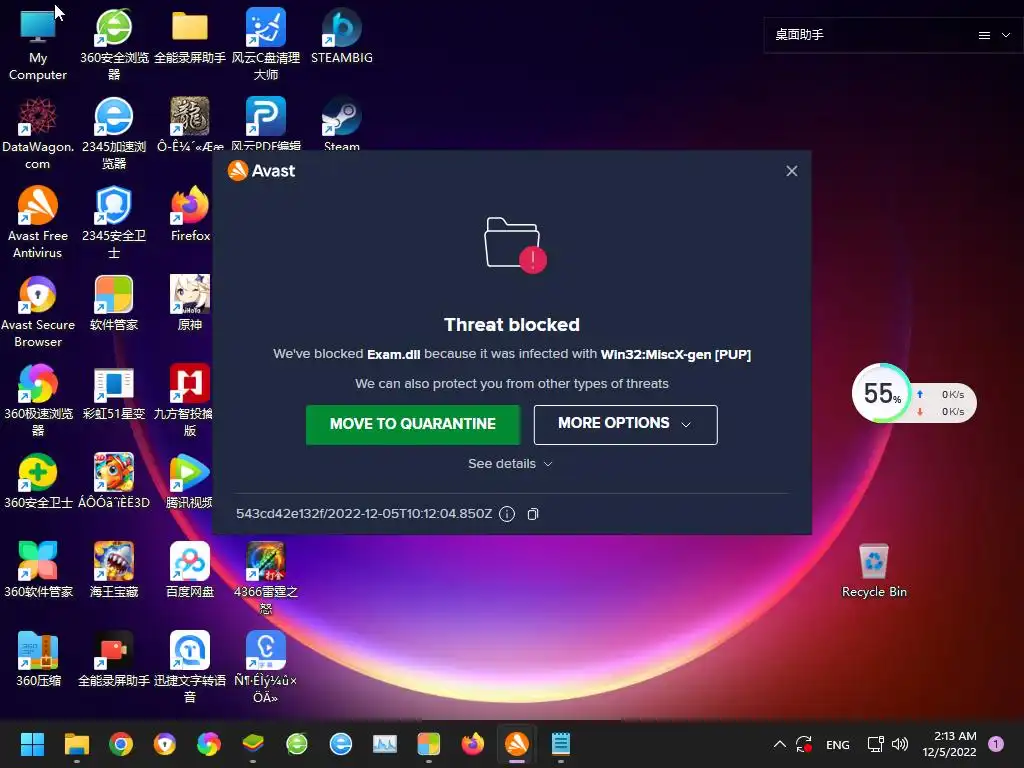Copy the threat ID with copy icon

coord(533,514)
